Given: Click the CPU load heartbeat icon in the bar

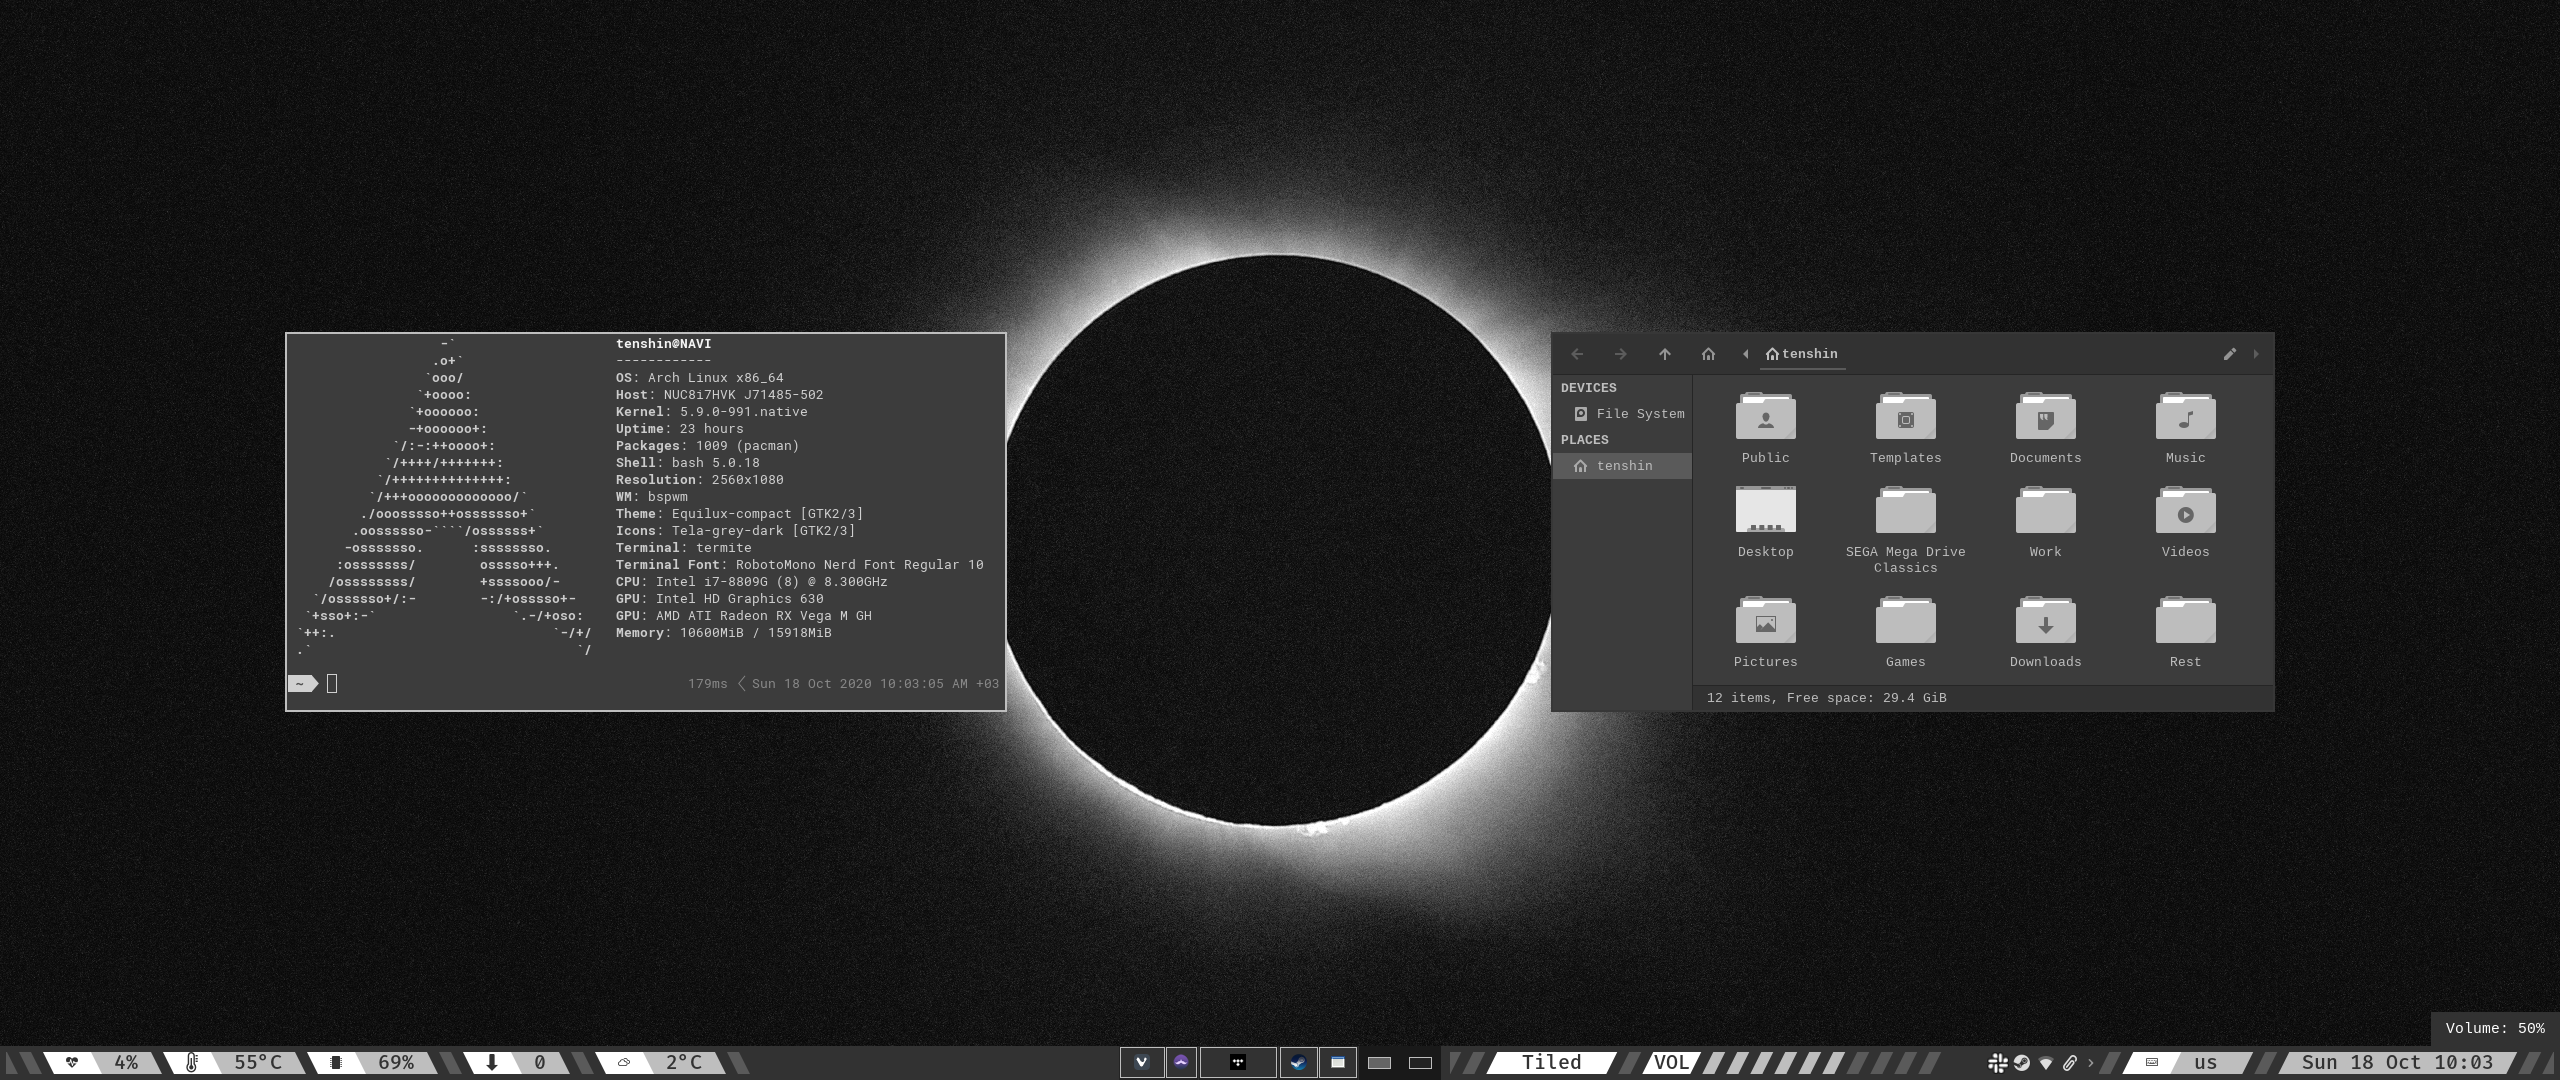Looking at the screenshot, I should tap(72, 1063).
